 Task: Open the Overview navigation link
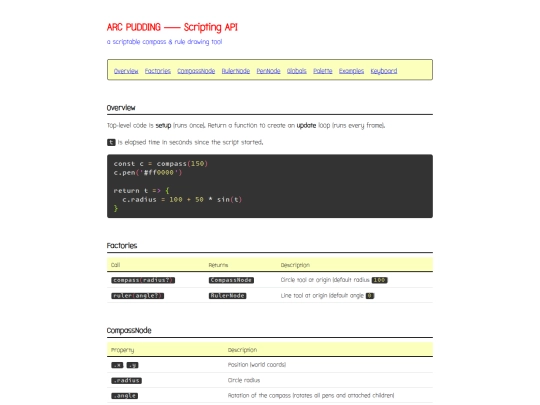126,71
